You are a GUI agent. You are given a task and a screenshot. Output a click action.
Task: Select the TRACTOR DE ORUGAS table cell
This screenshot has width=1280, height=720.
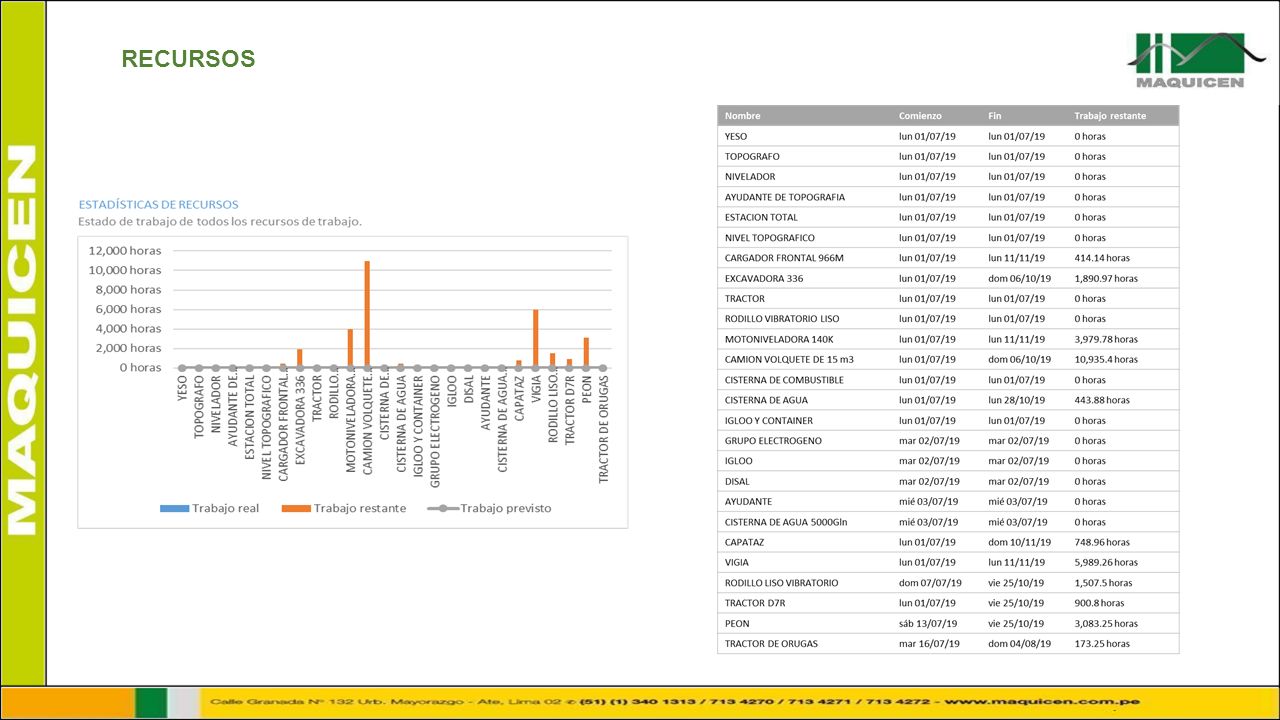pyautogui.click(x=771, y=643)
